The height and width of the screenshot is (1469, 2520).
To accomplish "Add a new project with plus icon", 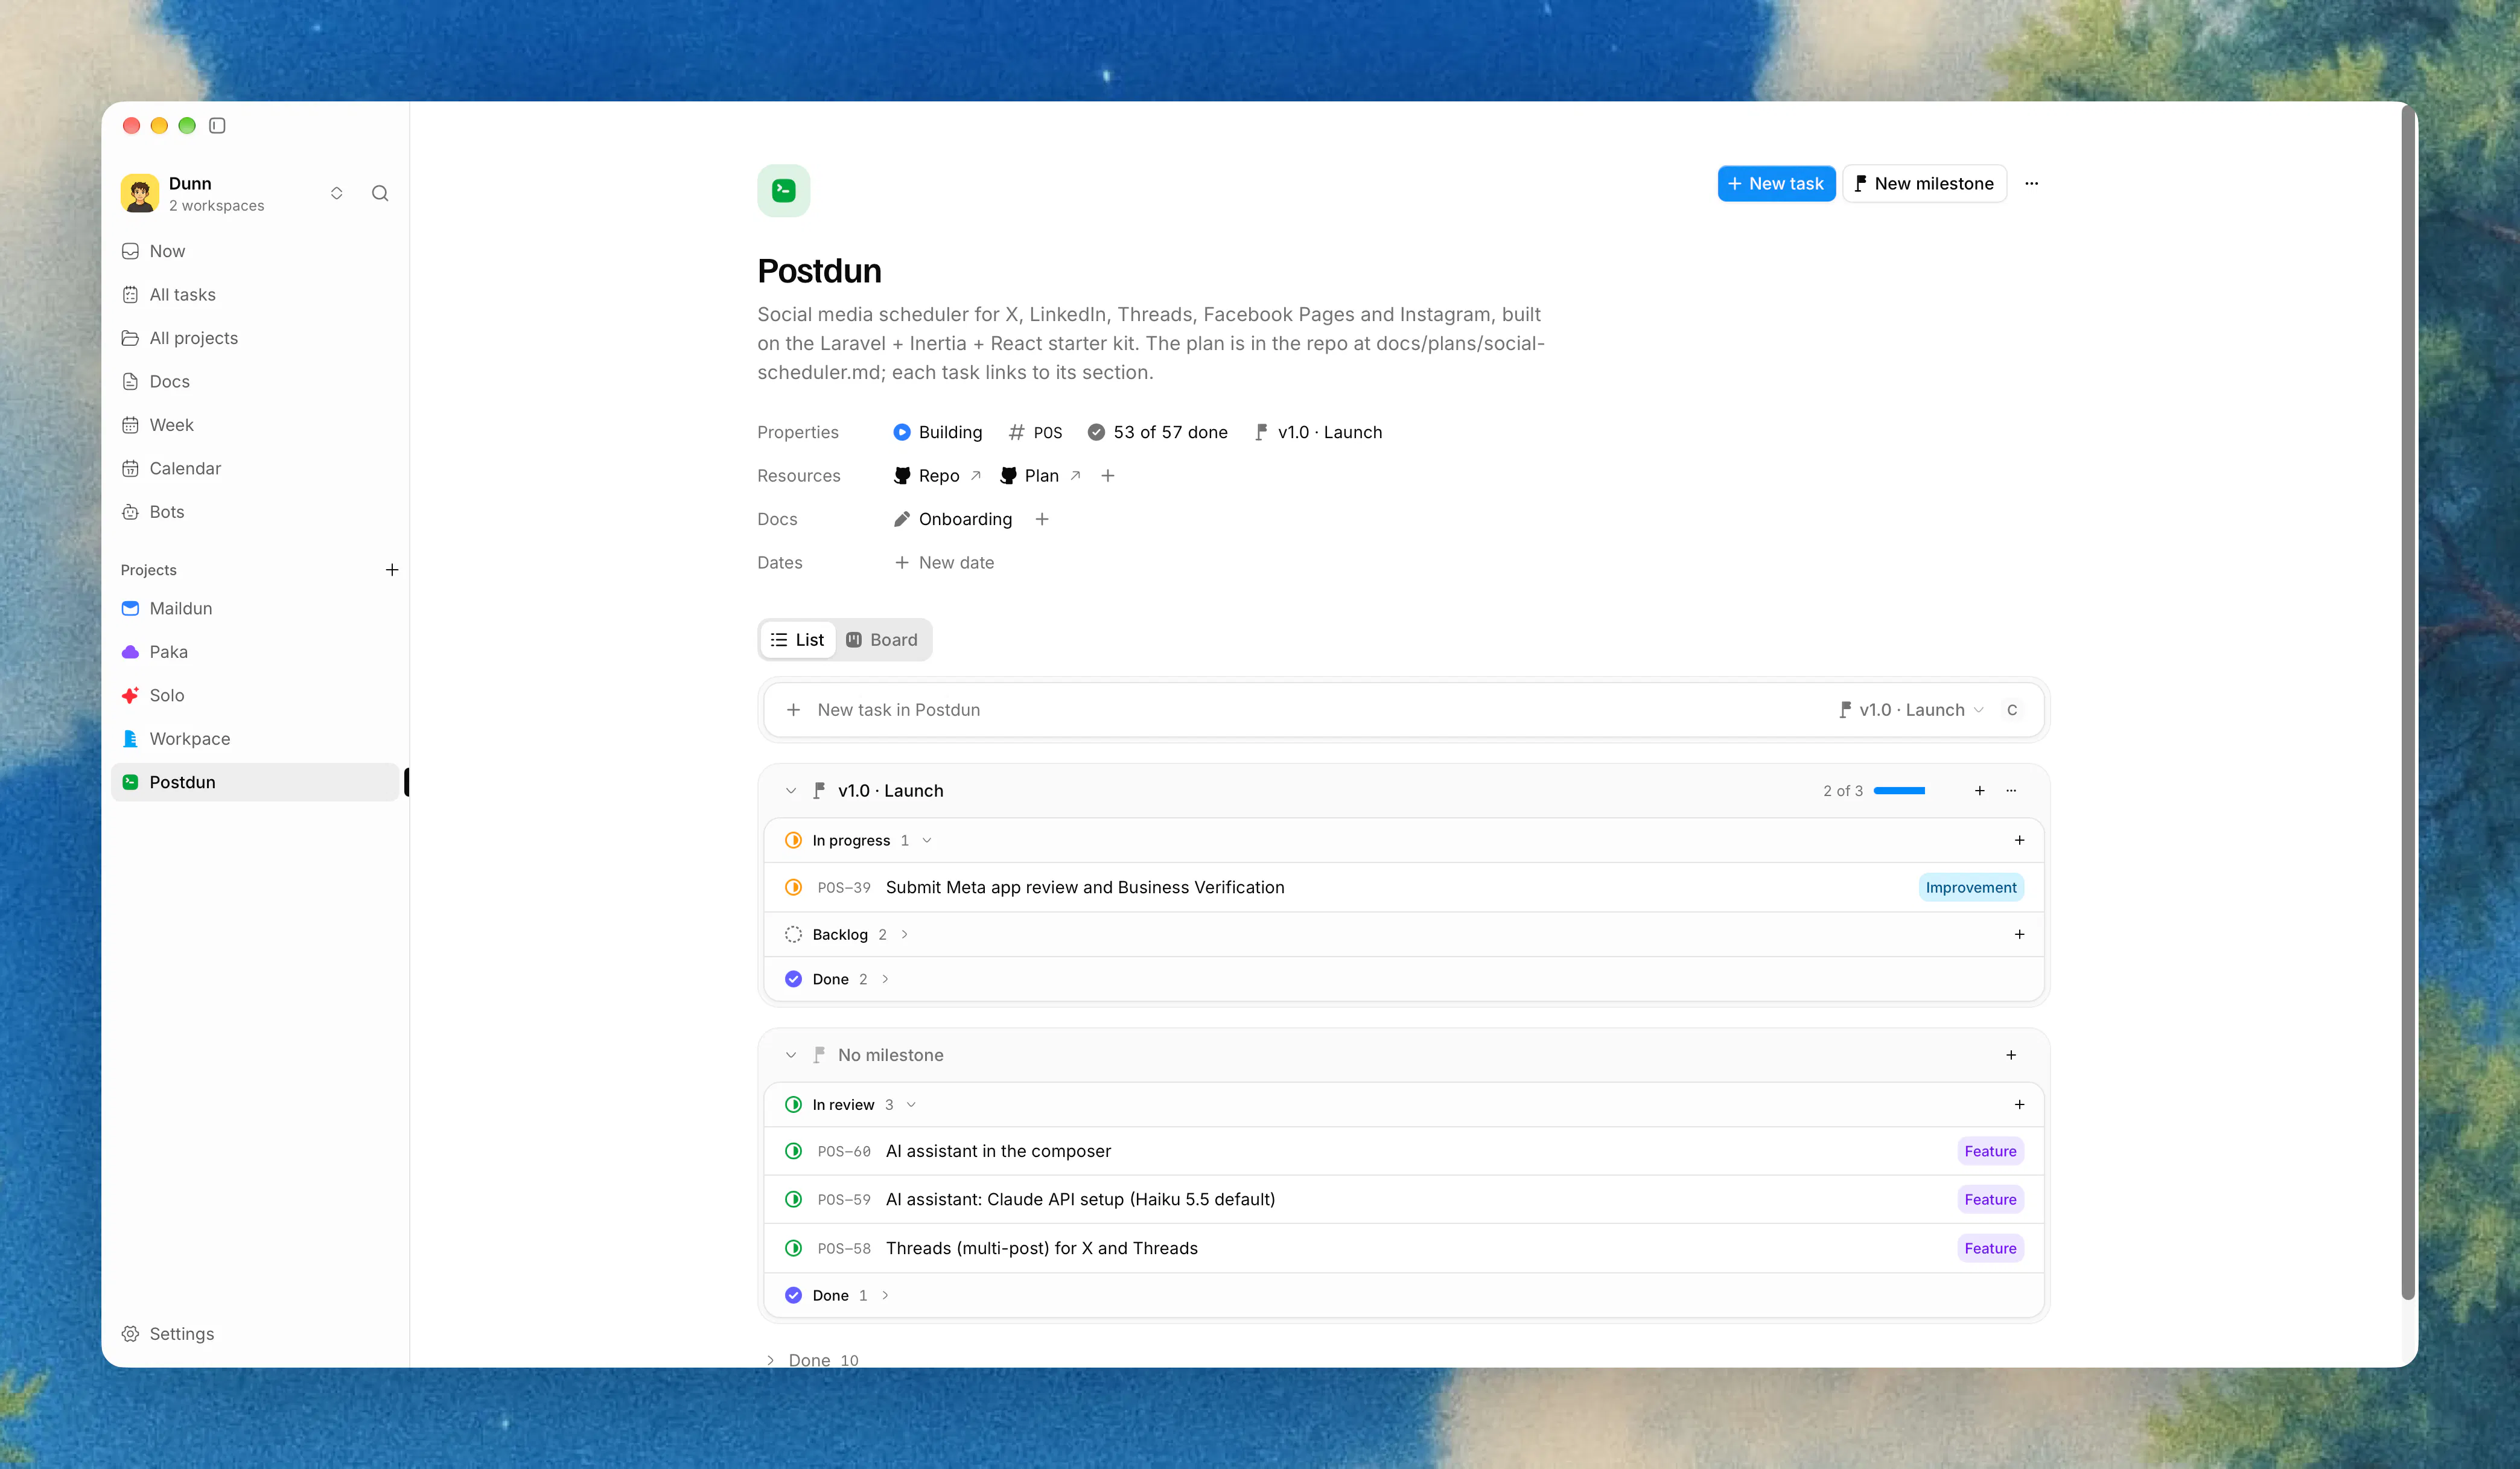I will [392, 569].
